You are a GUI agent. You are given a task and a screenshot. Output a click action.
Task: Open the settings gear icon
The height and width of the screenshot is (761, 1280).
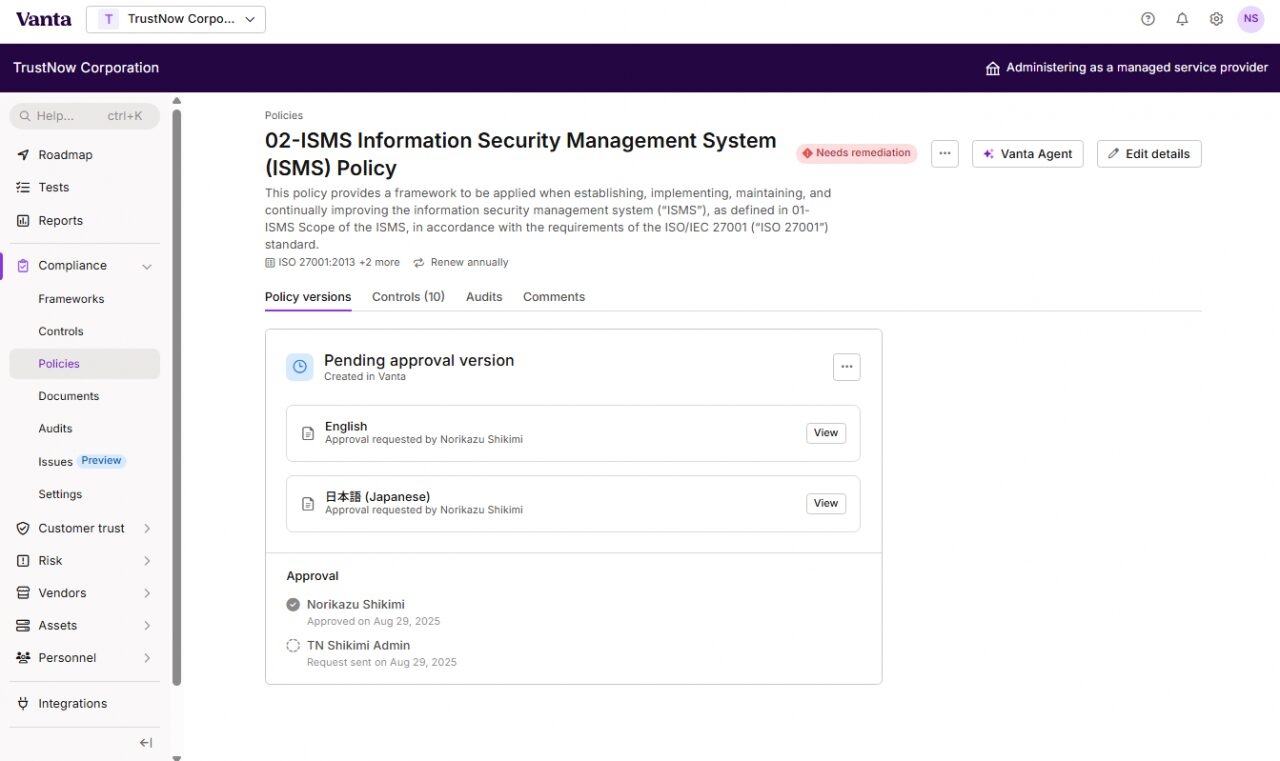tap(1216, 19)
